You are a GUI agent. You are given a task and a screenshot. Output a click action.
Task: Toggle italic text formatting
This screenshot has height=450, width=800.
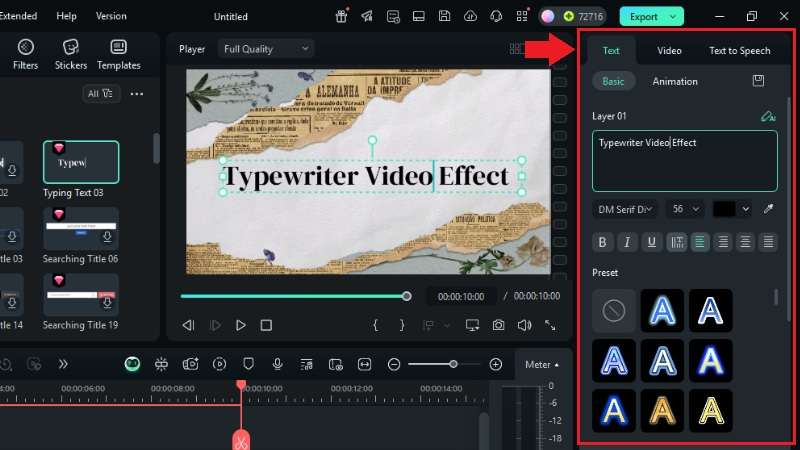(x=627, y=242)
